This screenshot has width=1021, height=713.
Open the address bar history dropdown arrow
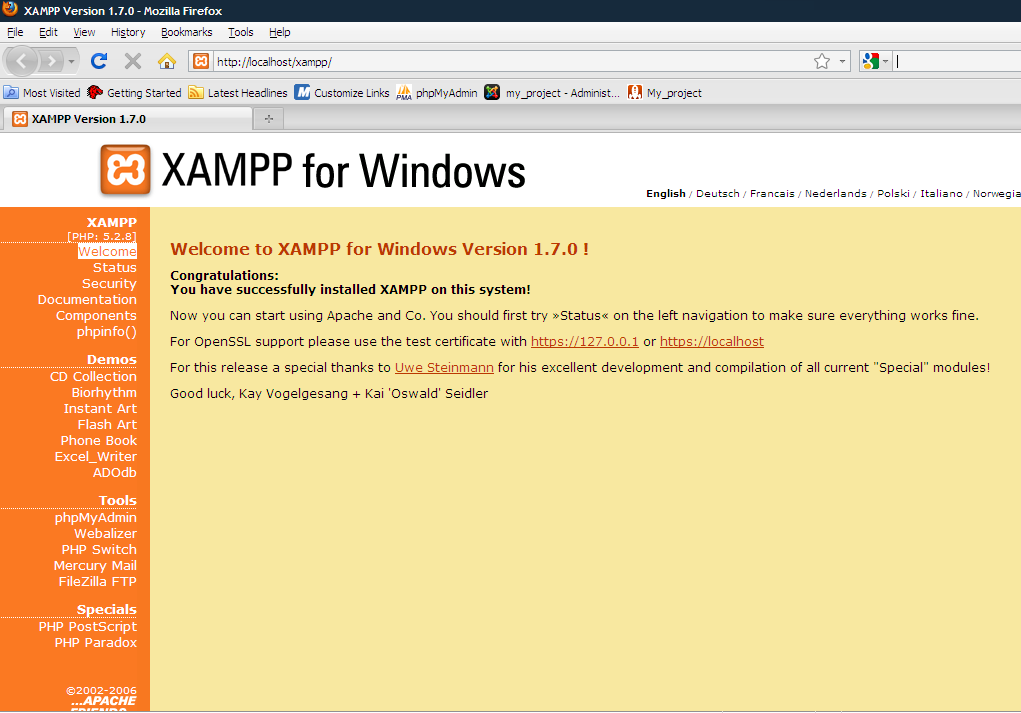pos(842,62)
